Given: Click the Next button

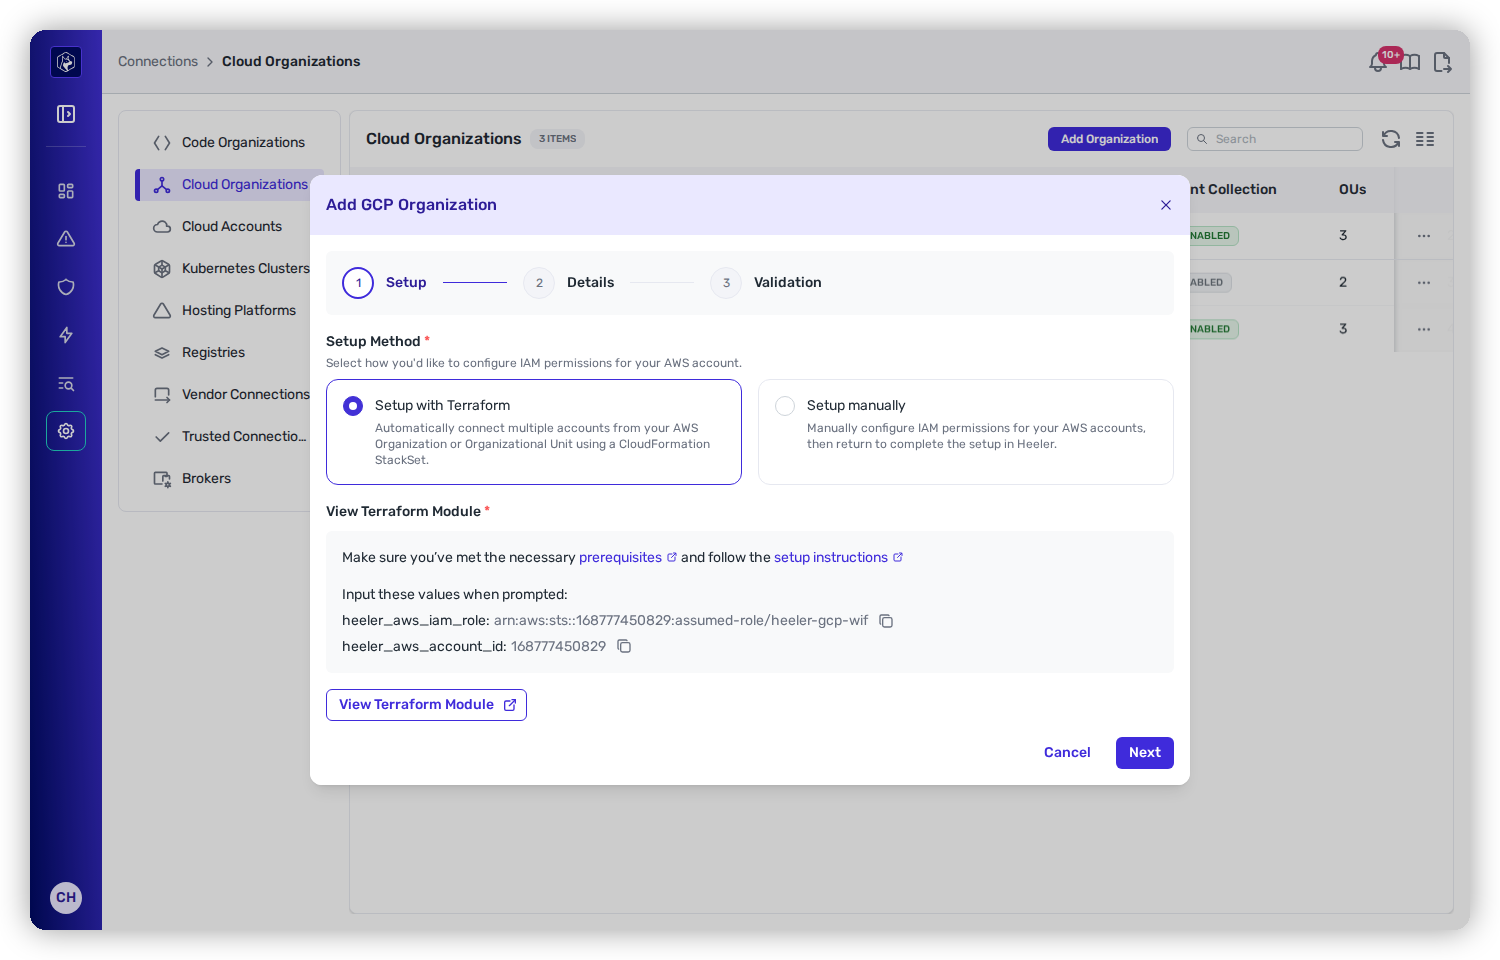Looking at the screenshot, I should [x=1145, y=753].
